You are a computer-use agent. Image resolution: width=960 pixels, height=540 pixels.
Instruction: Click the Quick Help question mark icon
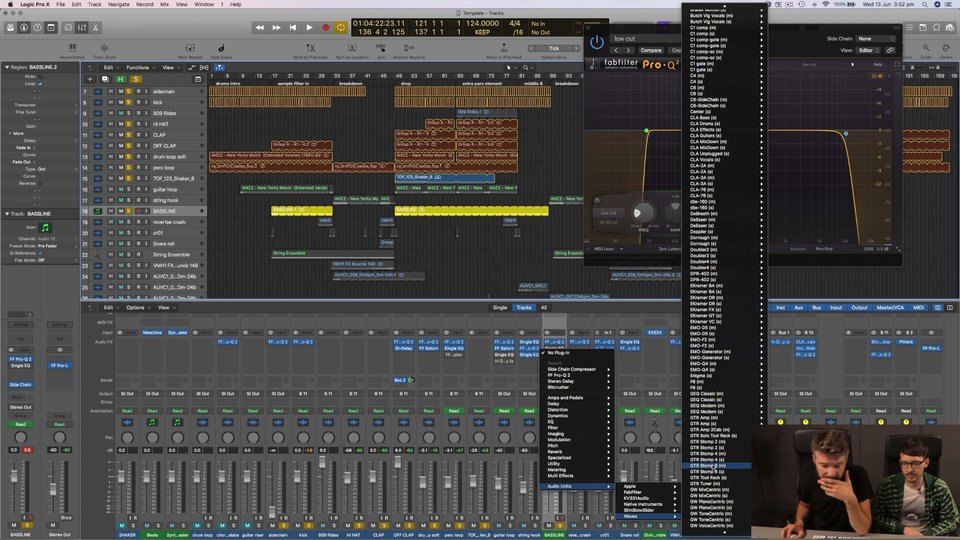click(x=37, y=28)
